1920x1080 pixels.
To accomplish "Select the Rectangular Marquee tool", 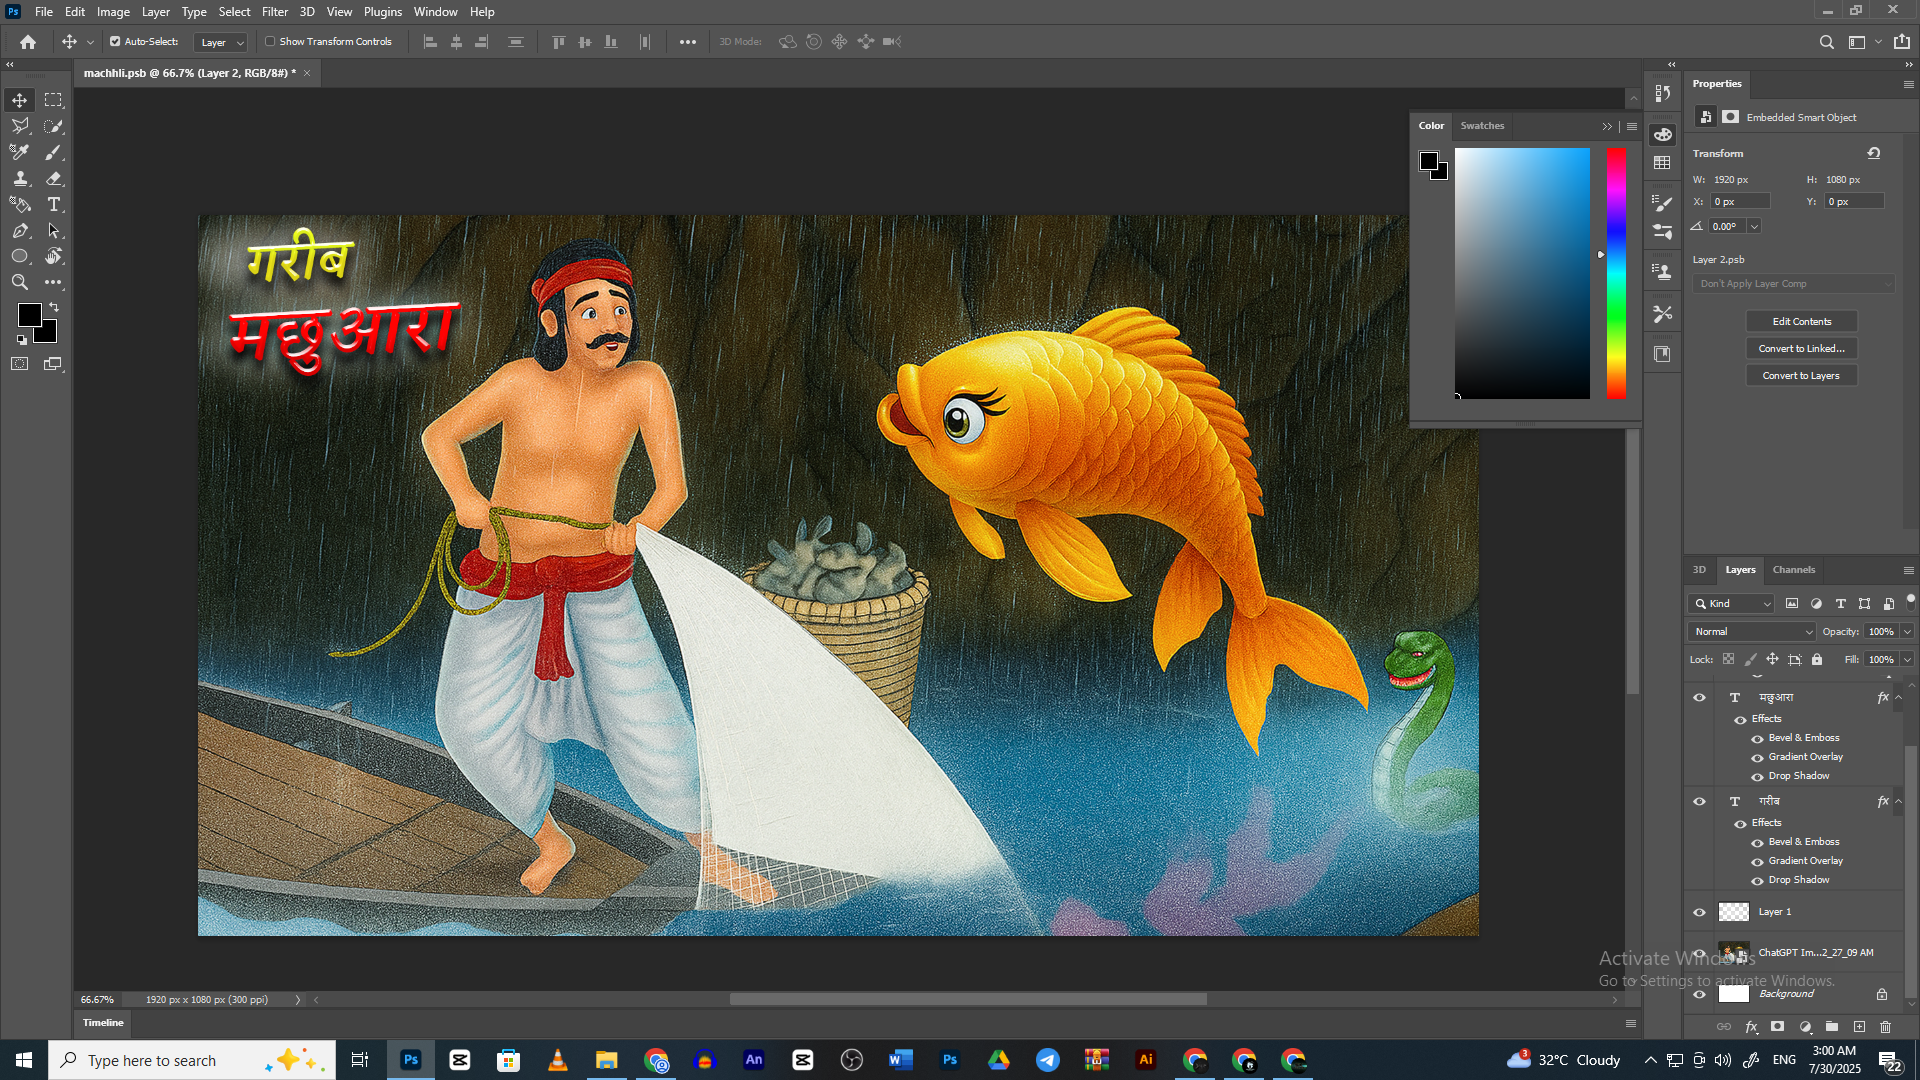I will (x=54, y=100).
